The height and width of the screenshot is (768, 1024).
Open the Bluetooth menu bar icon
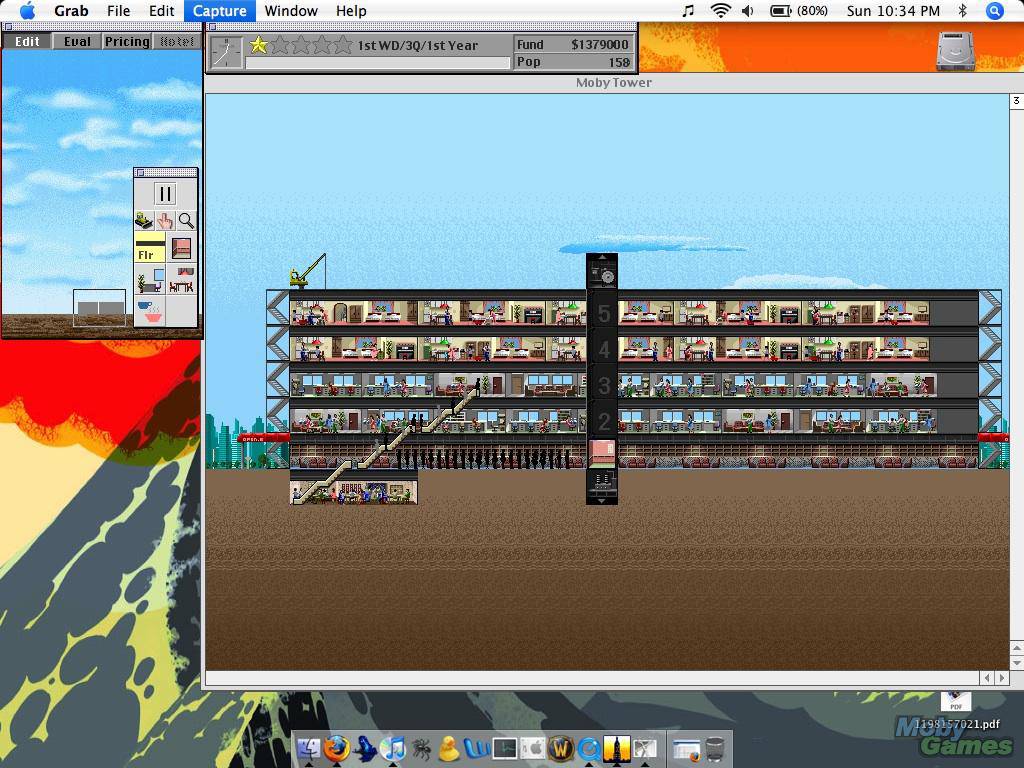pos(962,10)
